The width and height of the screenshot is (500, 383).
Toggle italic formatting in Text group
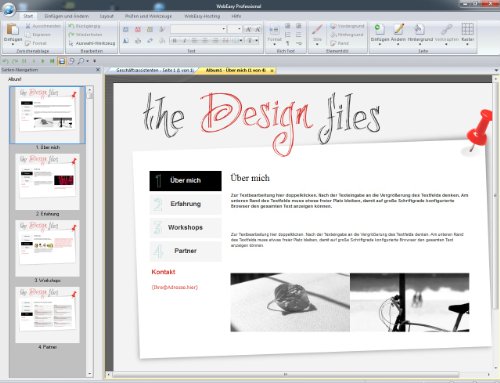[x=185, y=41]
